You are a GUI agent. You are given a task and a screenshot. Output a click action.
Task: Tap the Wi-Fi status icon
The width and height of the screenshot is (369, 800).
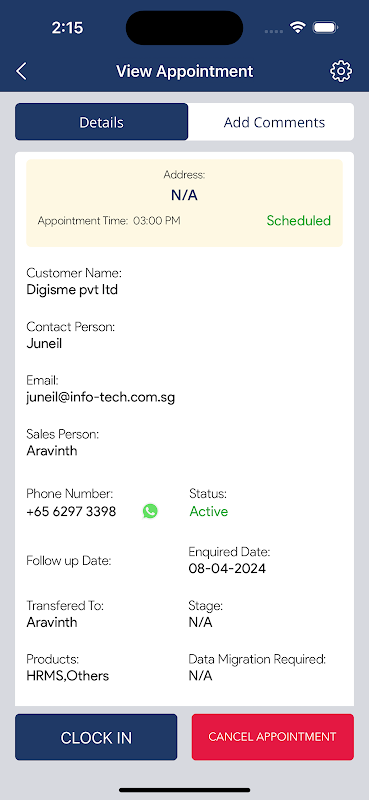tap(298, 28)
